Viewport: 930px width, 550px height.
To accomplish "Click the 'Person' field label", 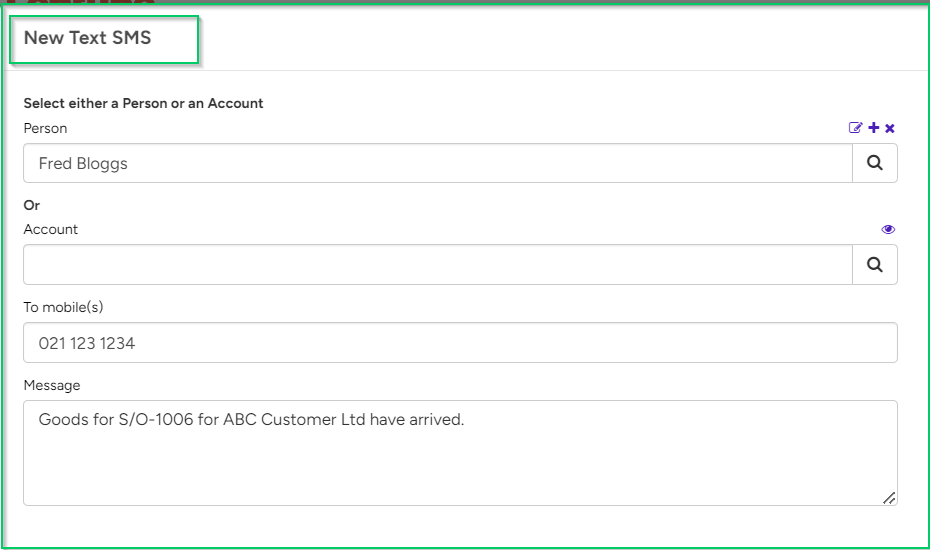I will tap(45, 128).
